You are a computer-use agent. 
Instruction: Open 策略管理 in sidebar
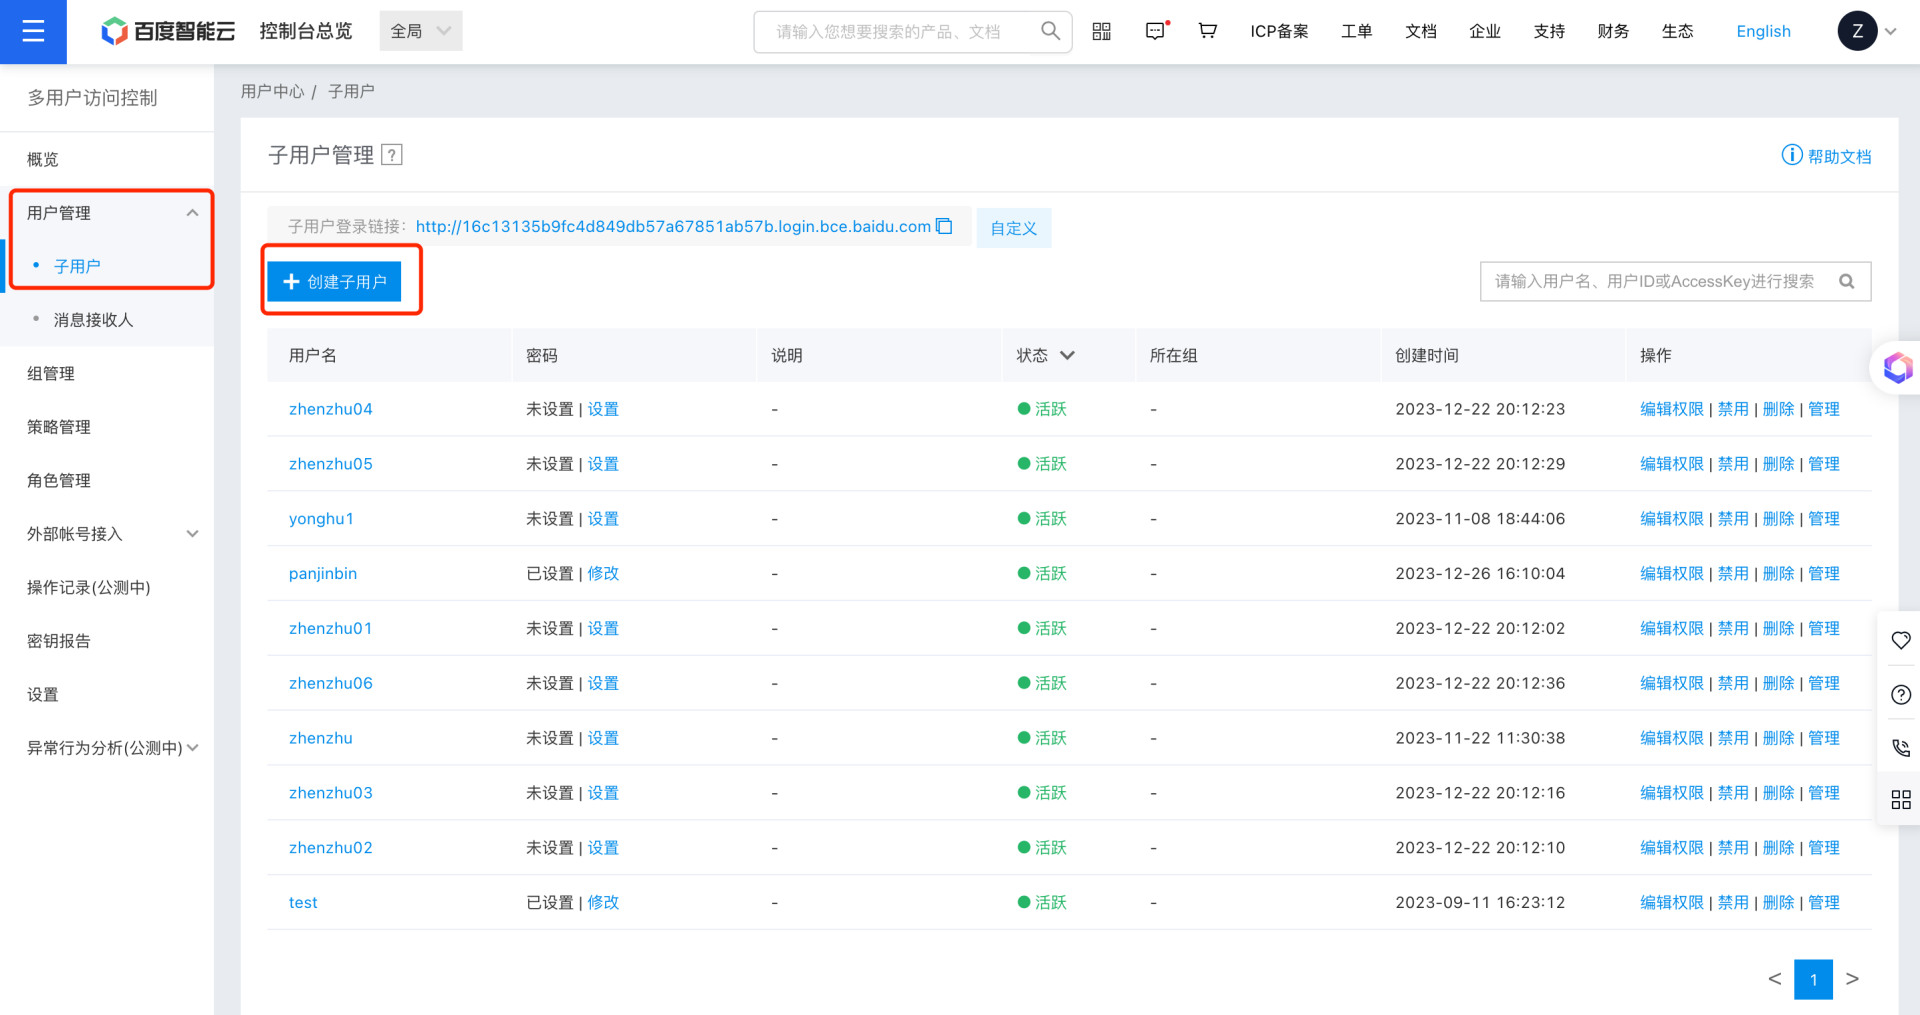pos(59,427)
